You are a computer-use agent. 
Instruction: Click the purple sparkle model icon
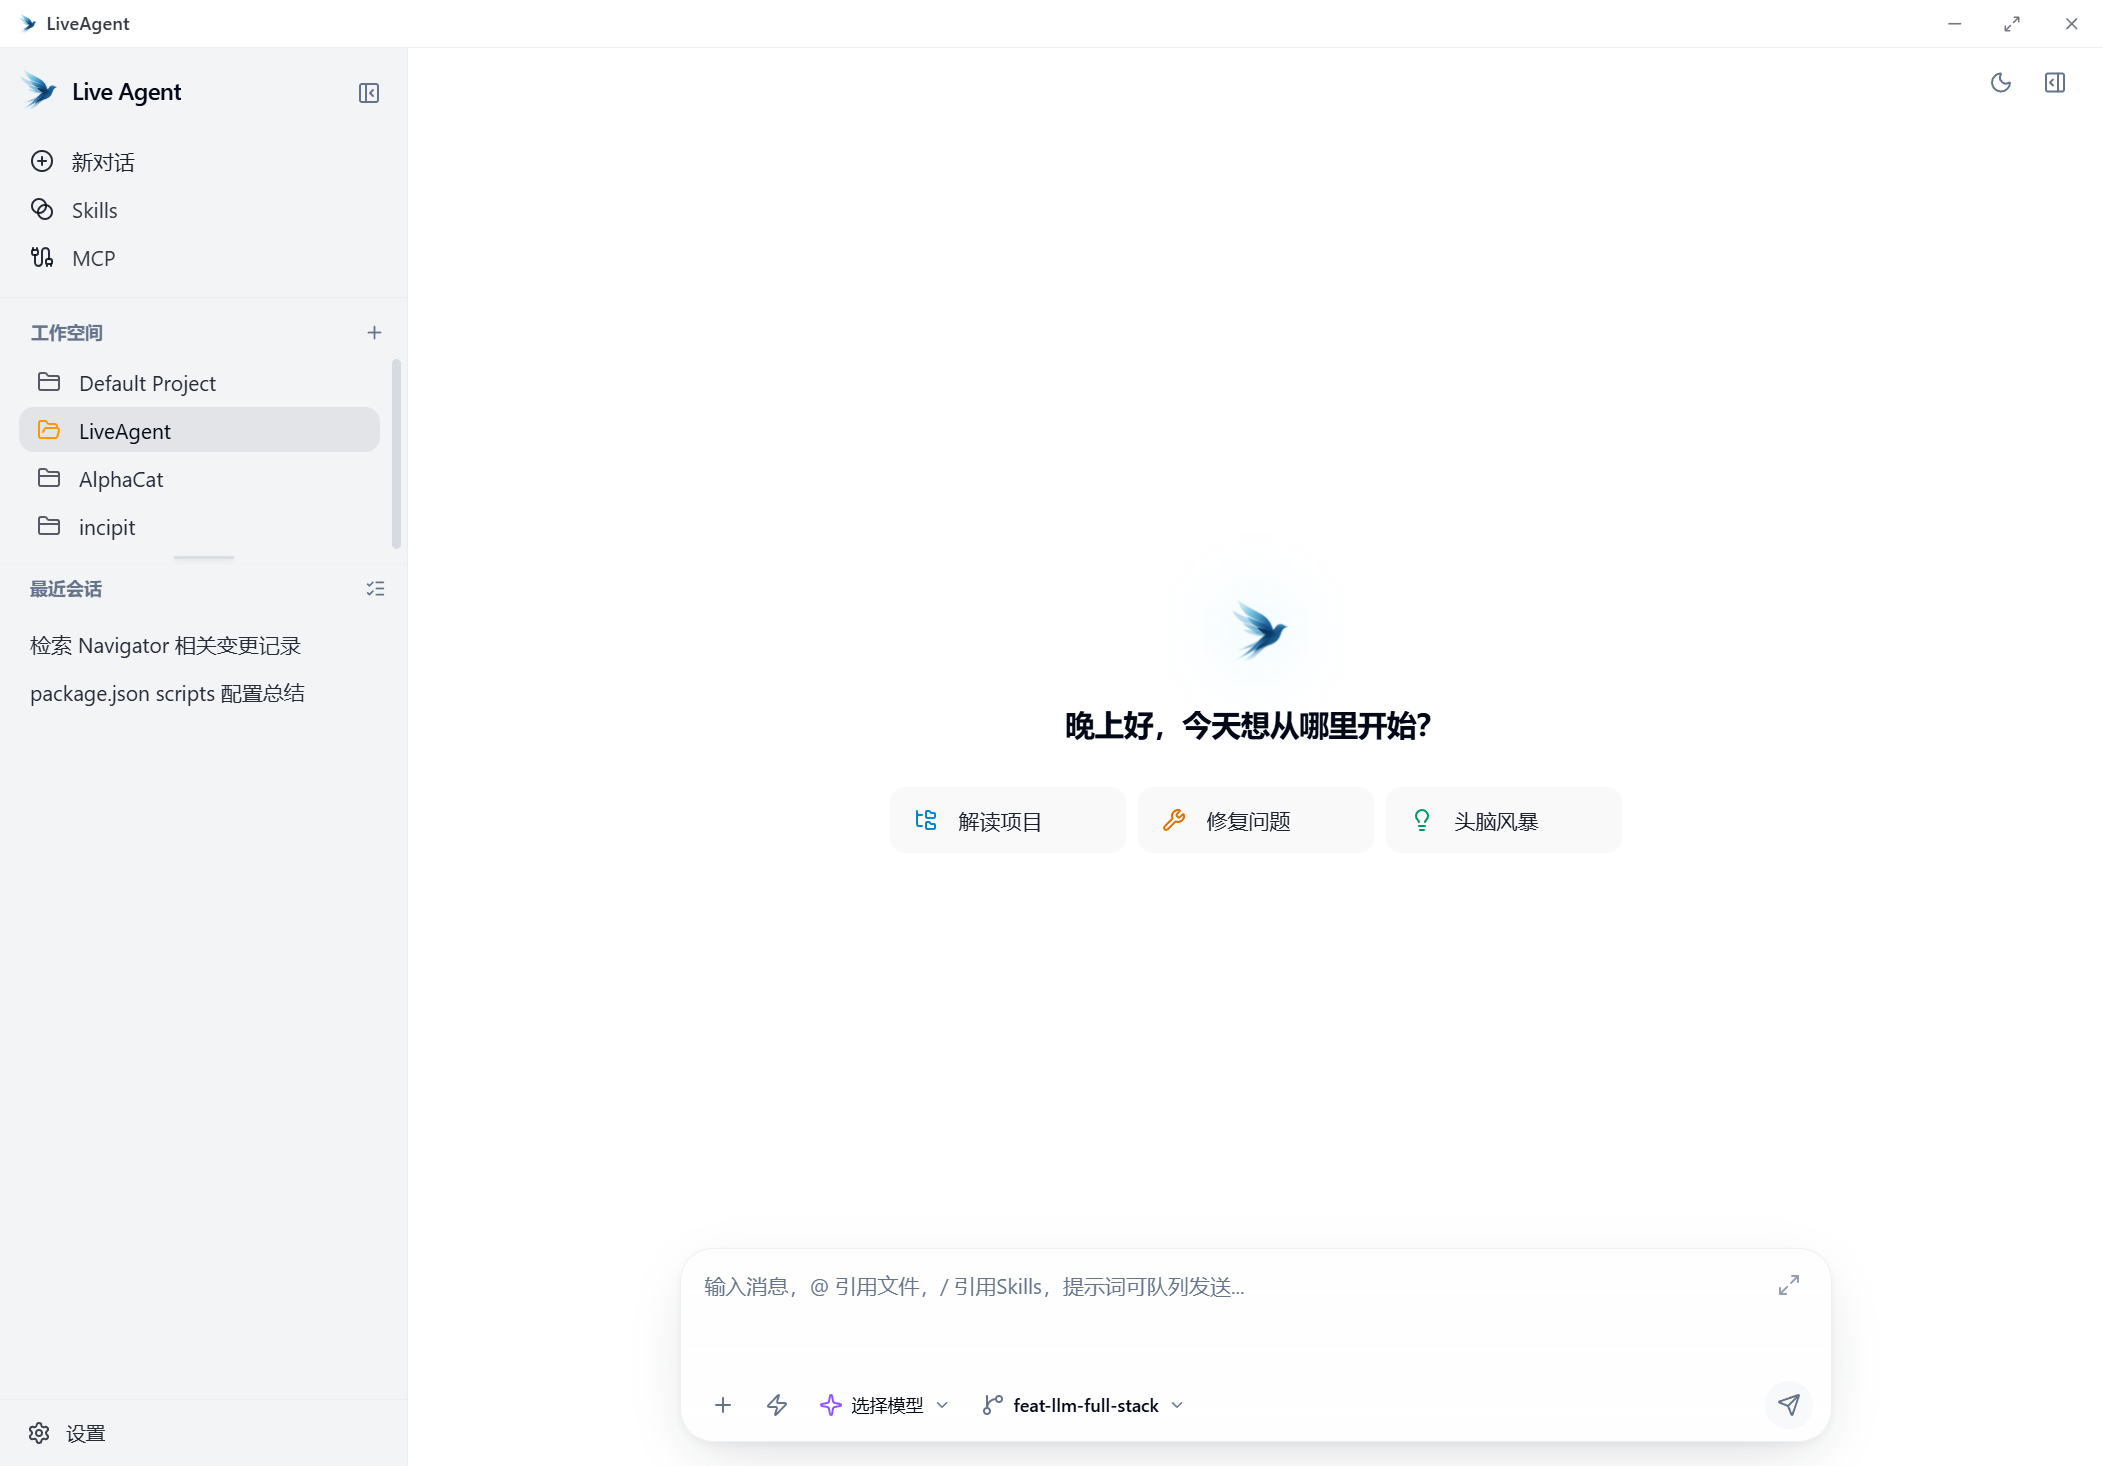coord(830,1405)
